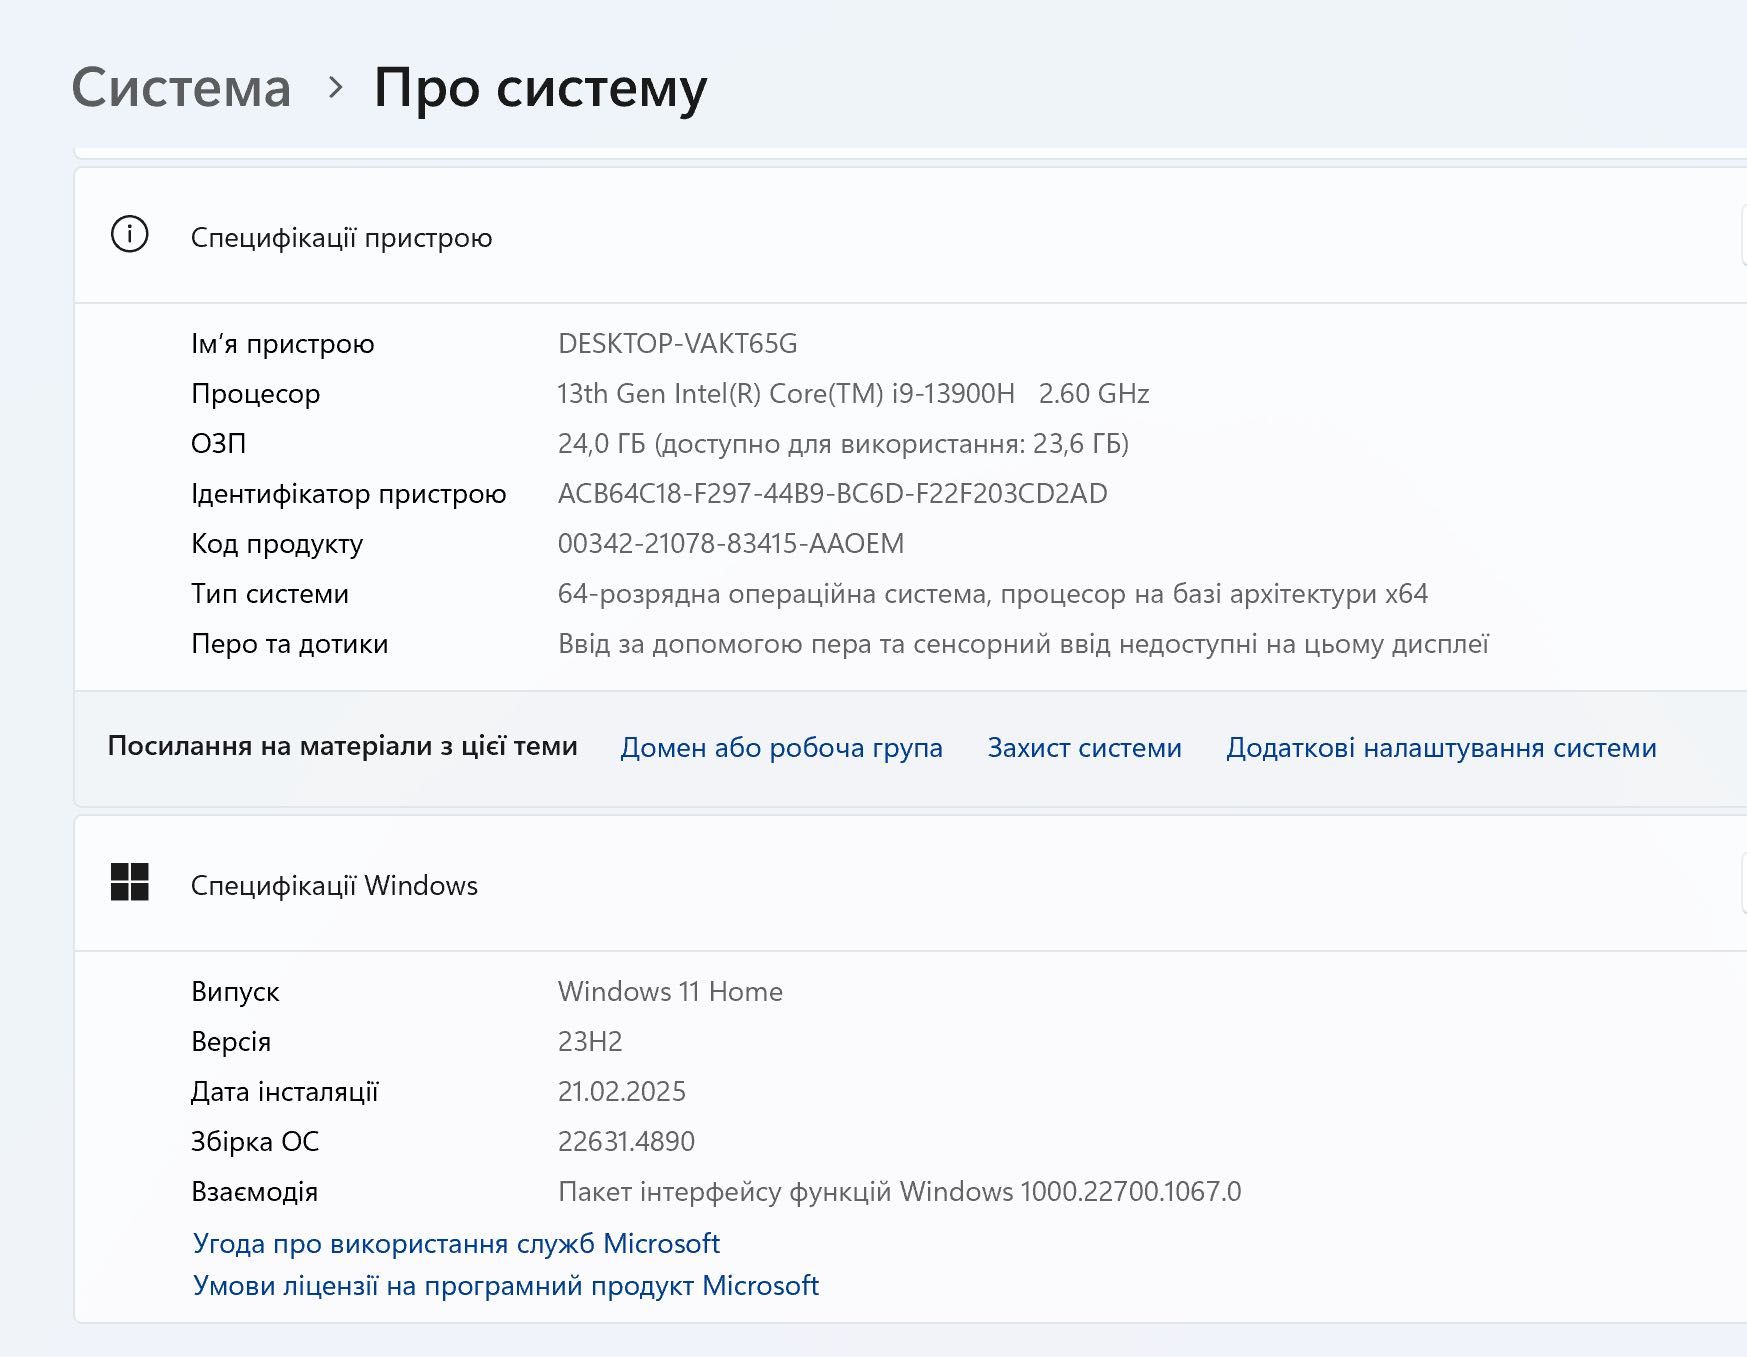Click the Про систему page title

(x=540, y=89)
